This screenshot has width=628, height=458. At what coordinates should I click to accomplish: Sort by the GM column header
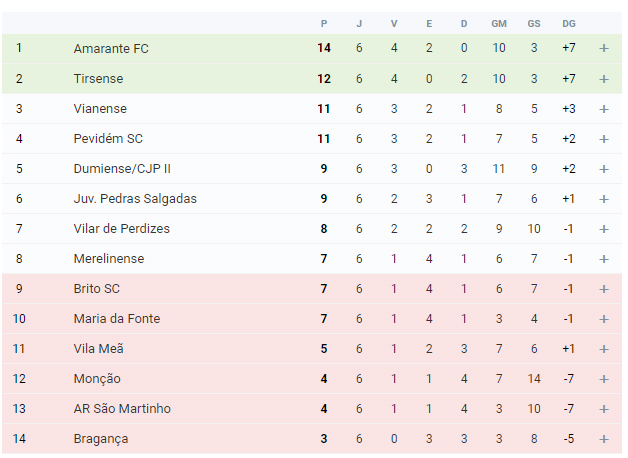(x=499, y=24)
